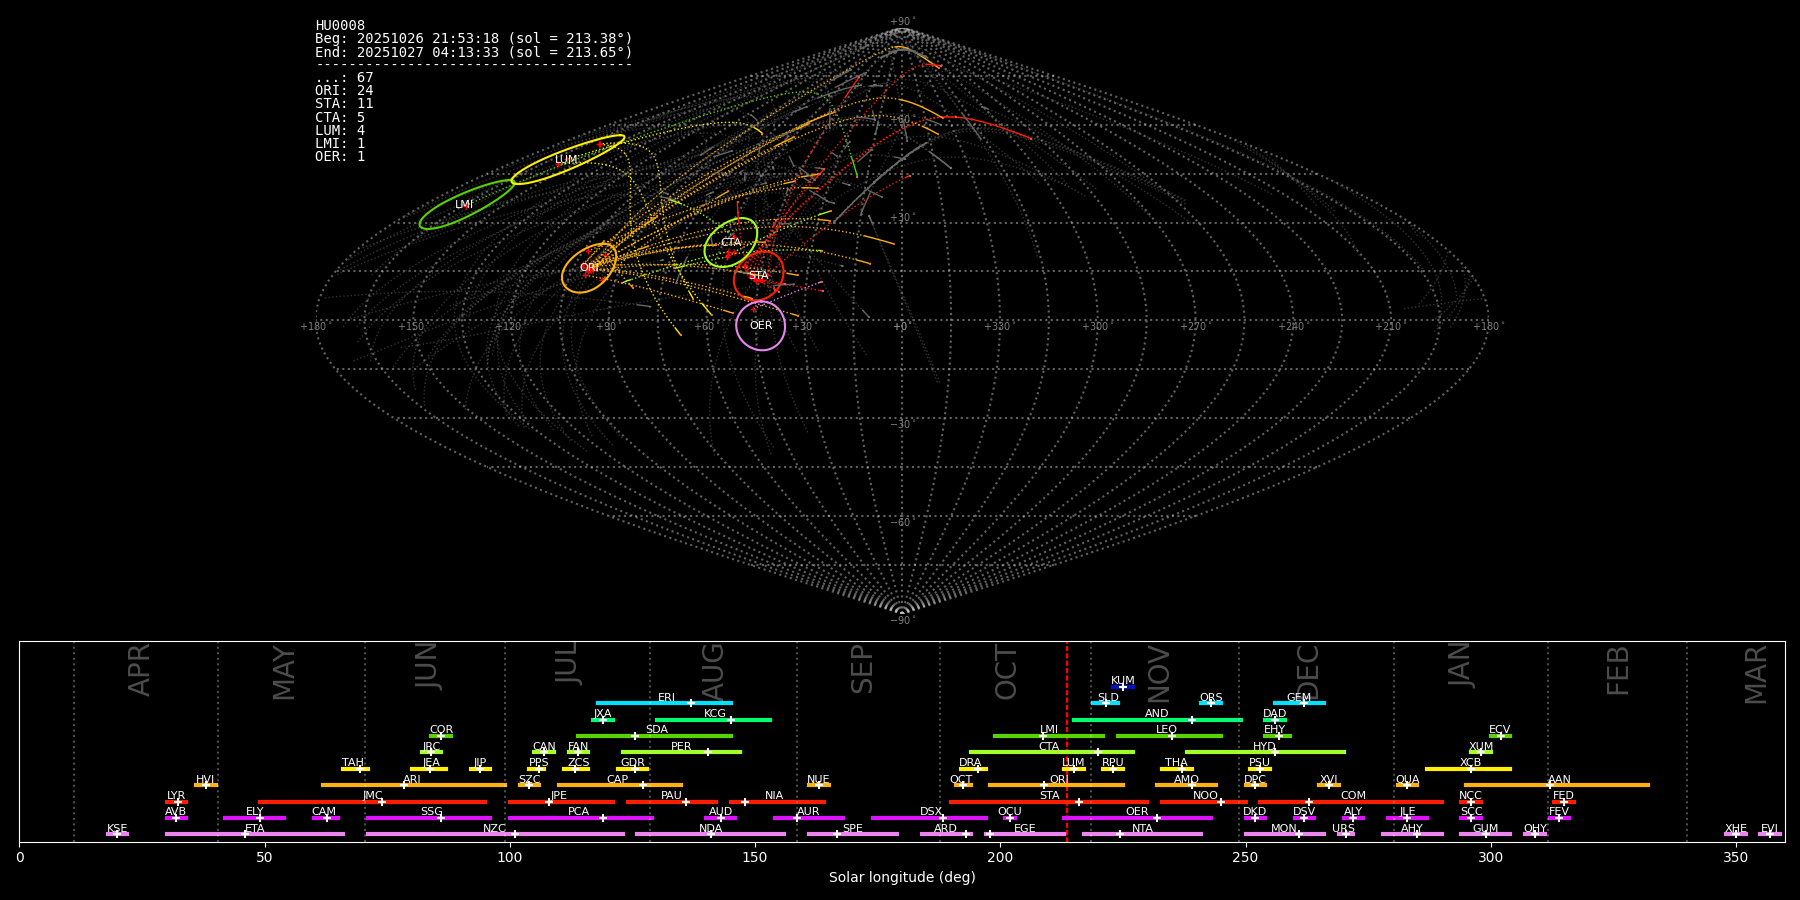Click the -90° south pole marker
This screenshot has width=1800, height=900.
tap(901, 620)
